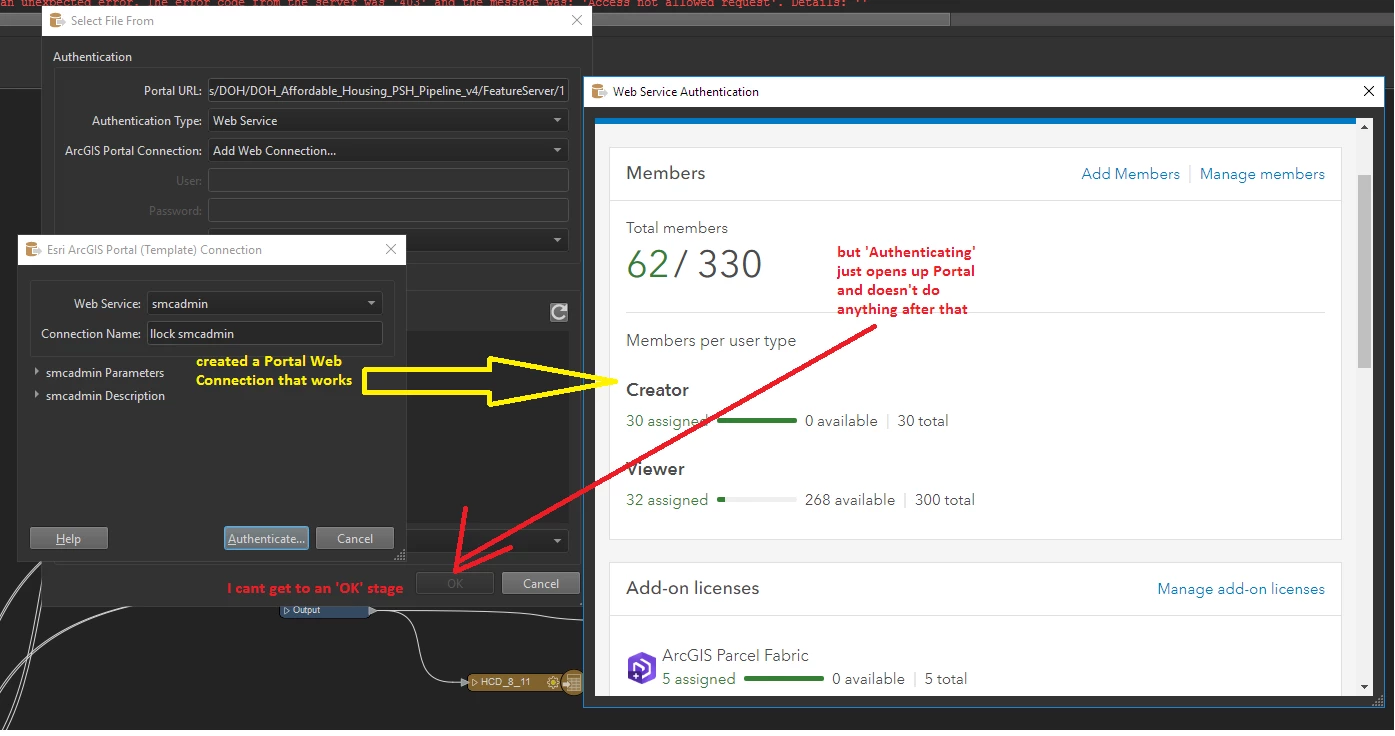This screenshot has height=736, width=1395.
Task: Click the web authentication vertical scrollbar thumb
Action: click(x=1364, y=270)
